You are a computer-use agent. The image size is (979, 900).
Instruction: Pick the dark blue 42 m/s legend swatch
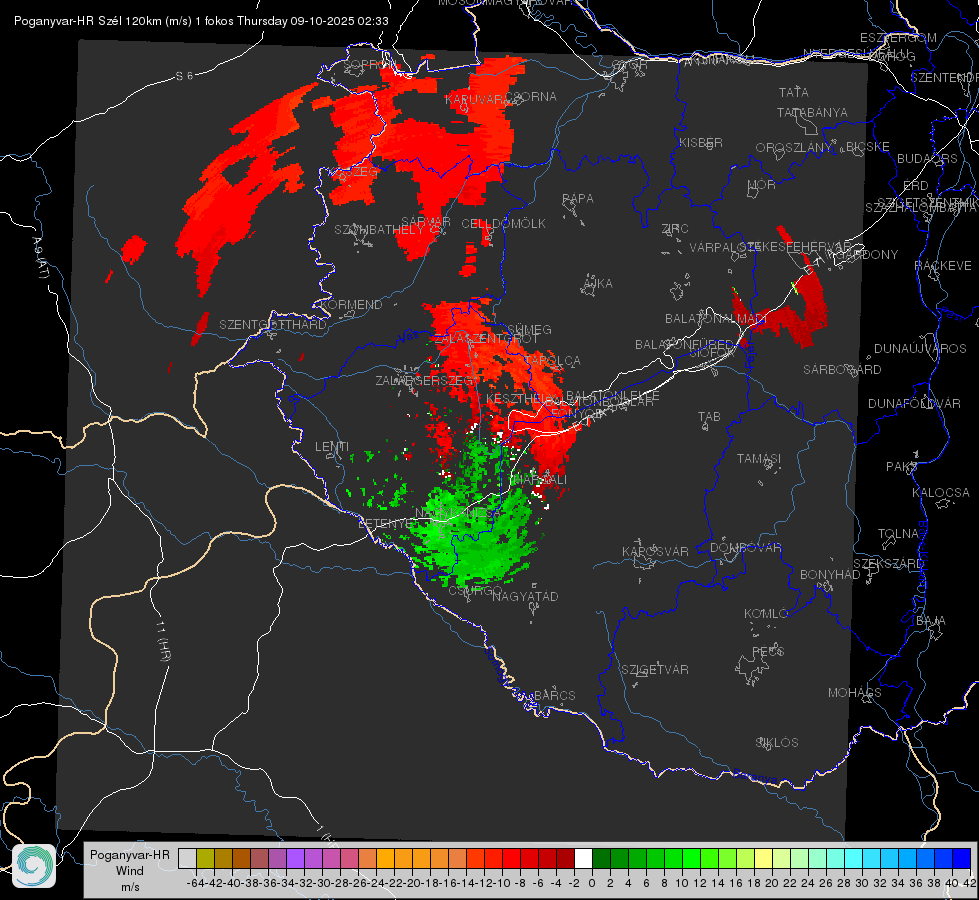pos(962,858)
